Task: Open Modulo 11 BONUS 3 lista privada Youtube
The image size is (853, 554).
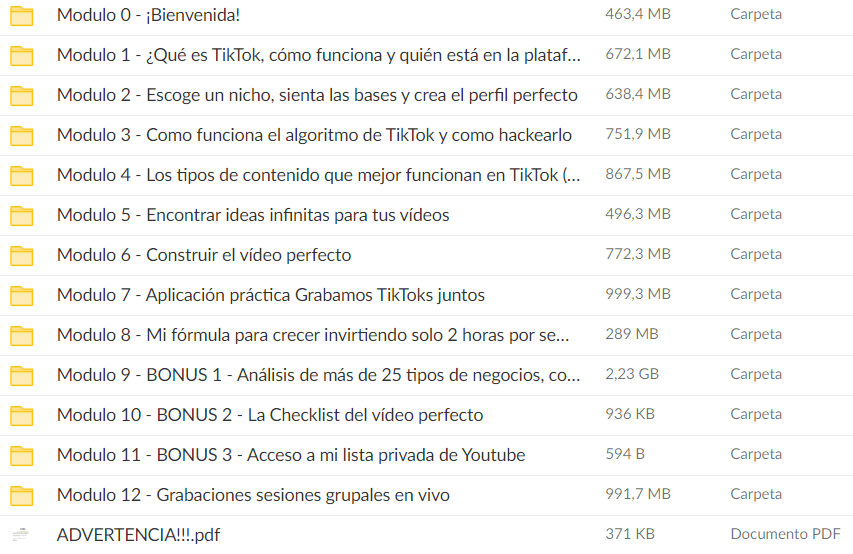Action: (291, 455)
